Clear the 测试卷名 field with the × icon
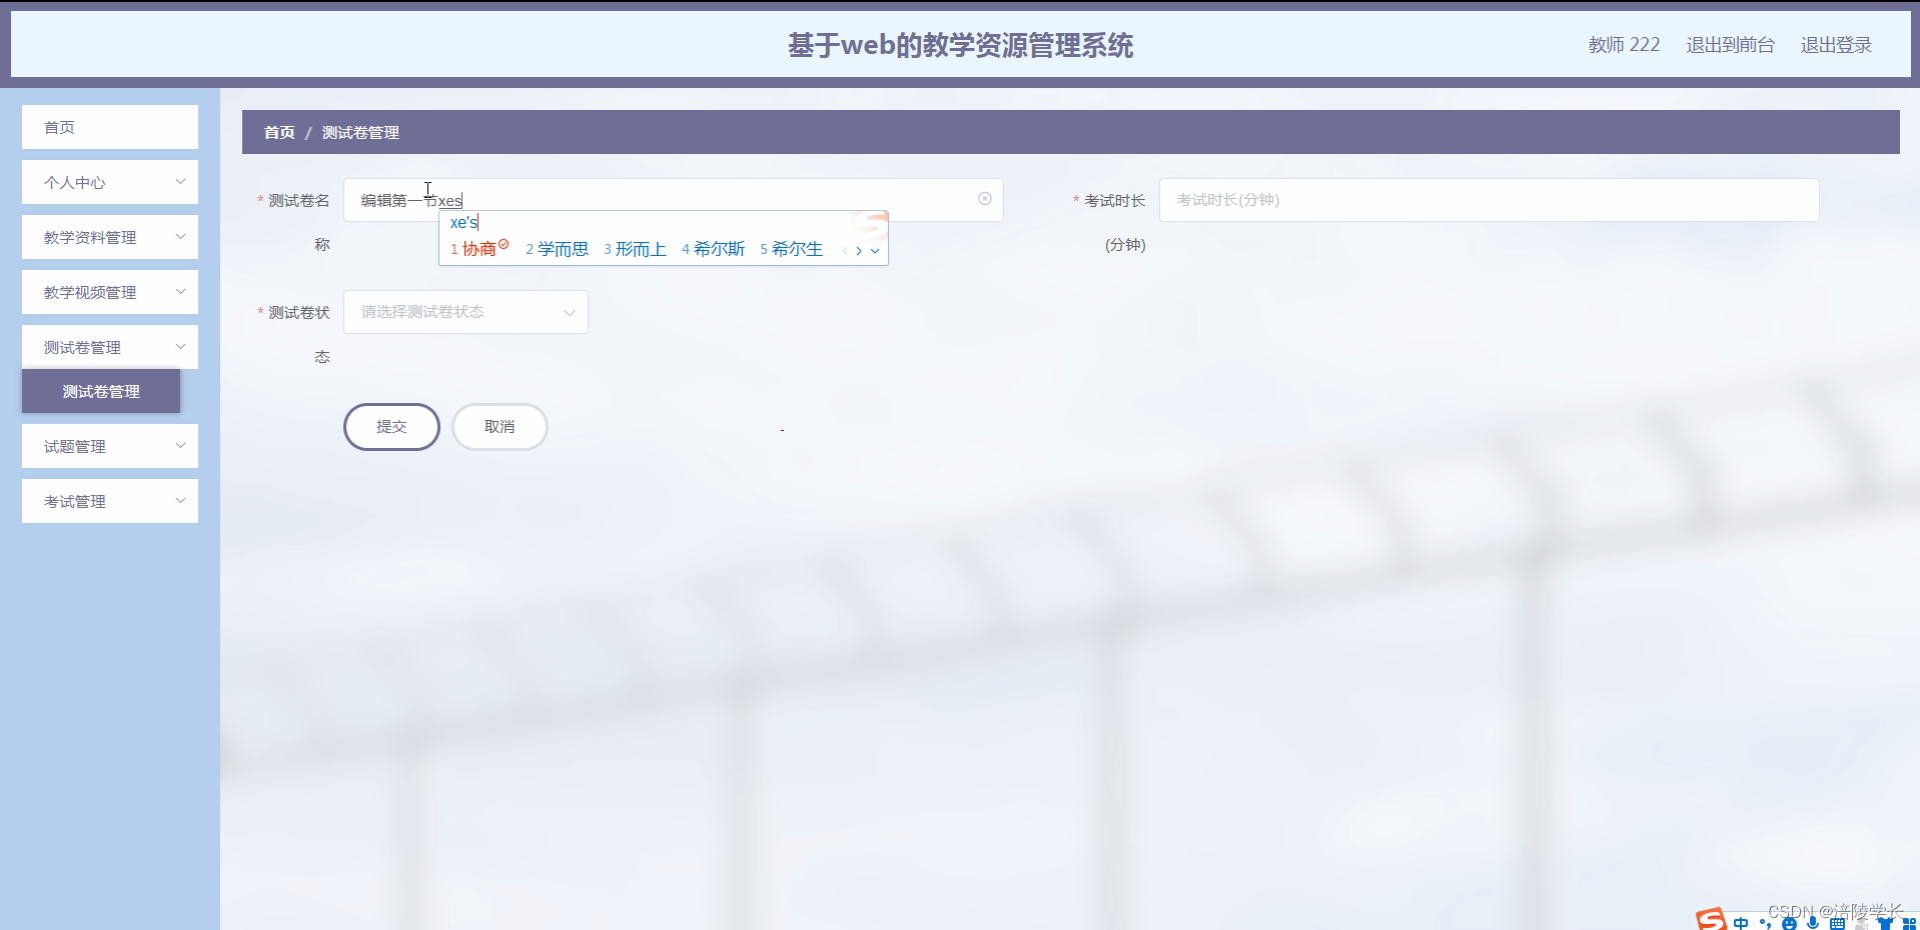Screen dimensions: 1920x930 [x=984, y=199]
